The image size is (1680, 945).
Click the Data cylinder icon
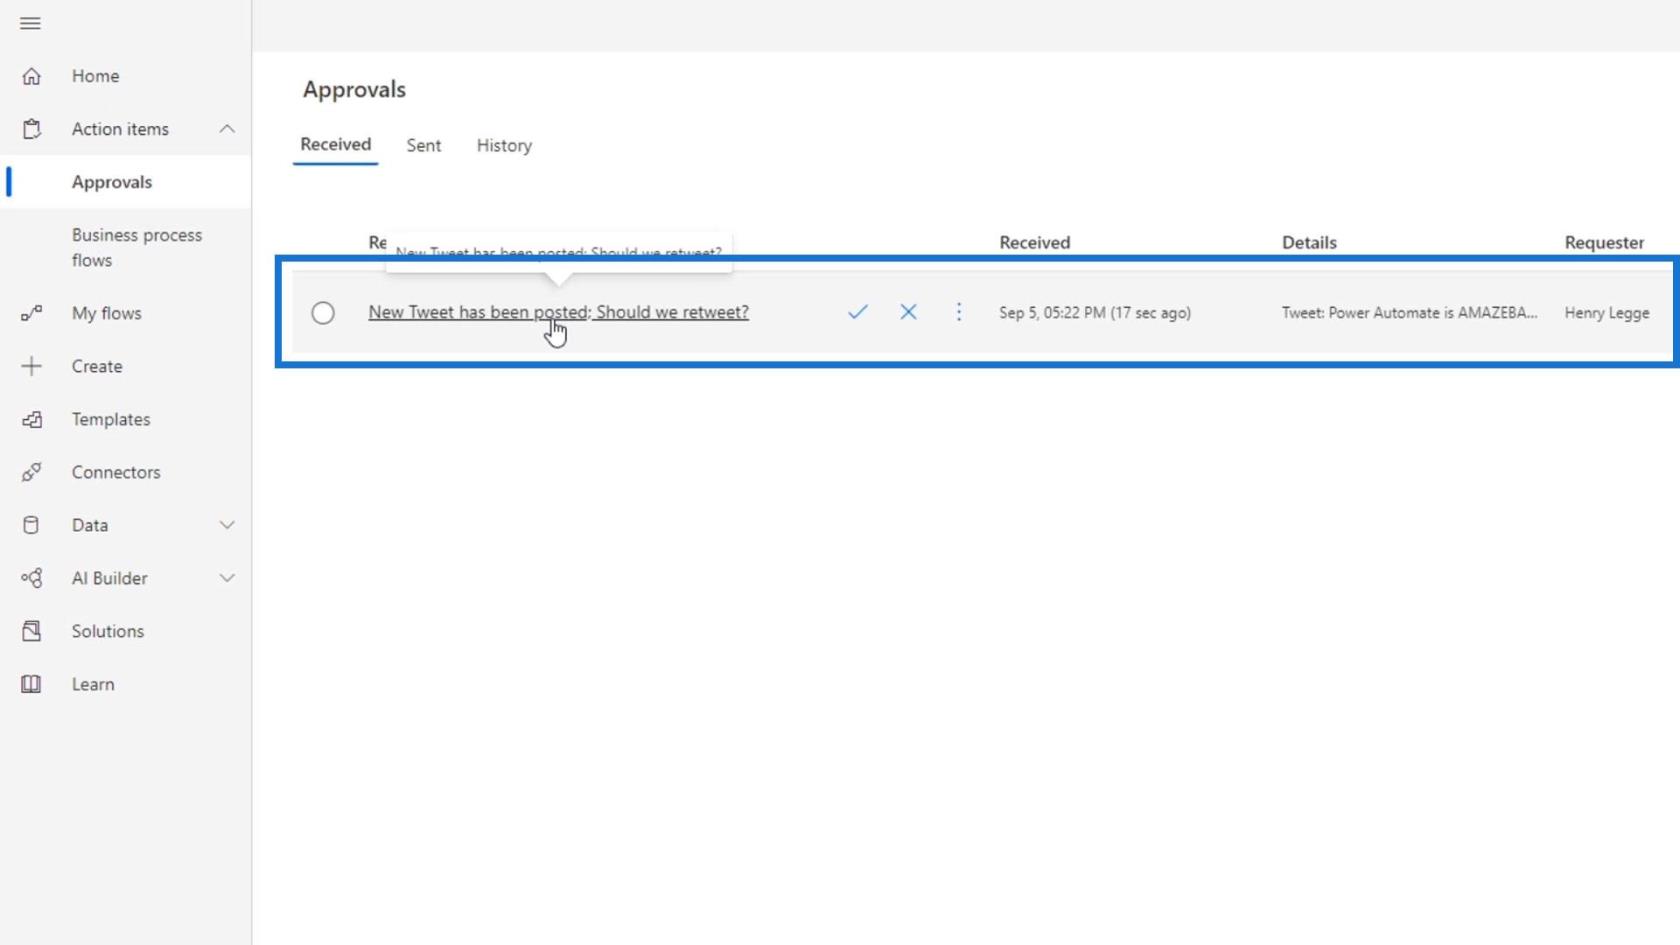31,525
